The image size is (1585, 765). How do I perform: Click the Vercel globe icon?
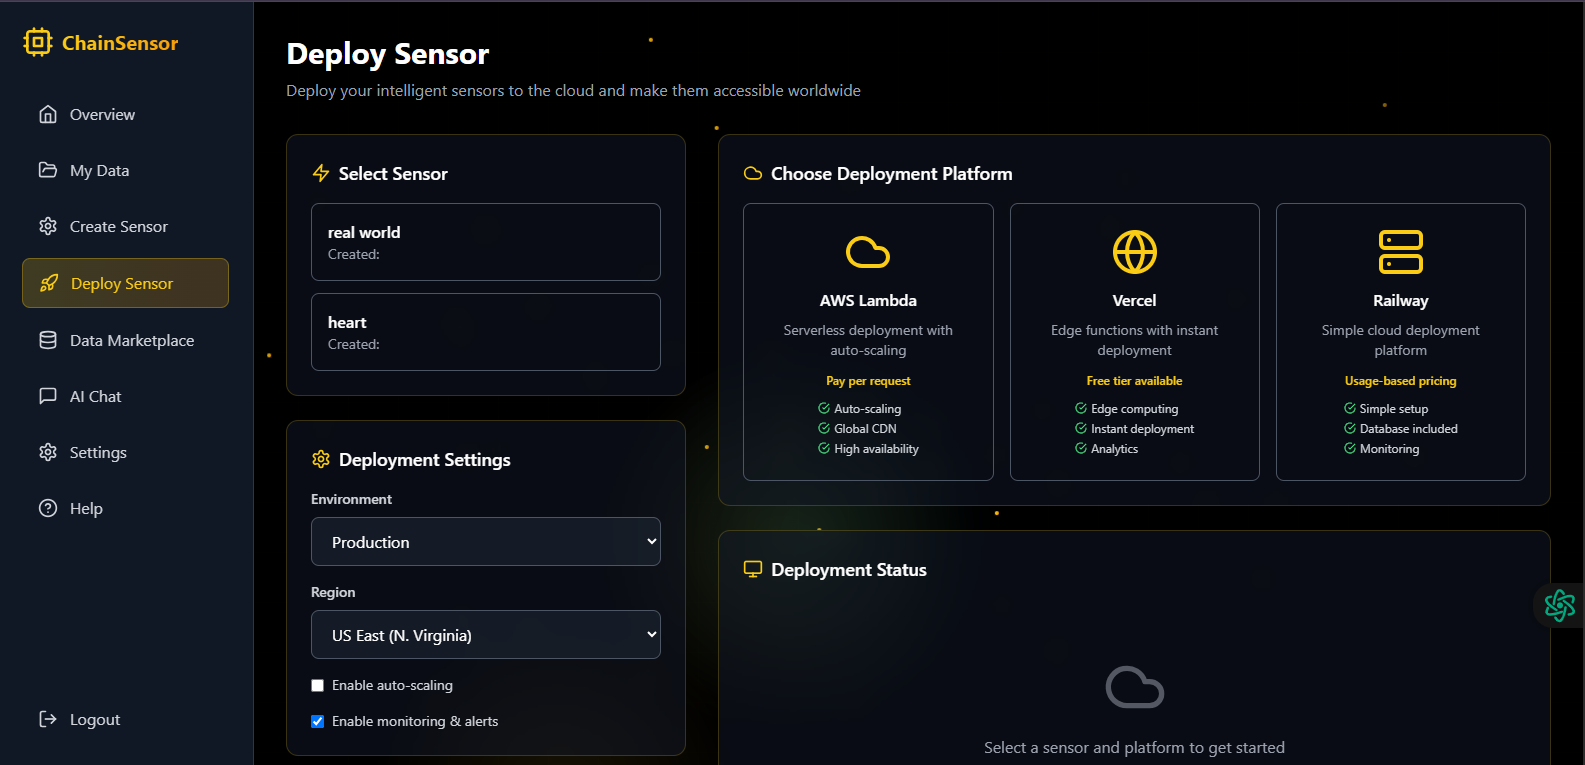click(x=1135, y=252)
